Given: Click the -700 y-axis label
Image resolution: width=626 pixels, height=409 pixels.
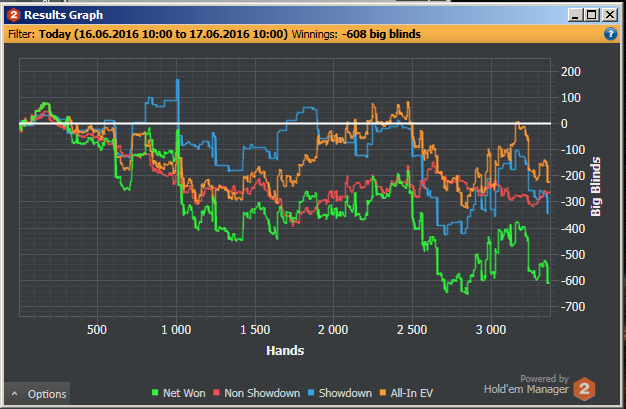Looking at the screenshot, I should coord(573,307).
